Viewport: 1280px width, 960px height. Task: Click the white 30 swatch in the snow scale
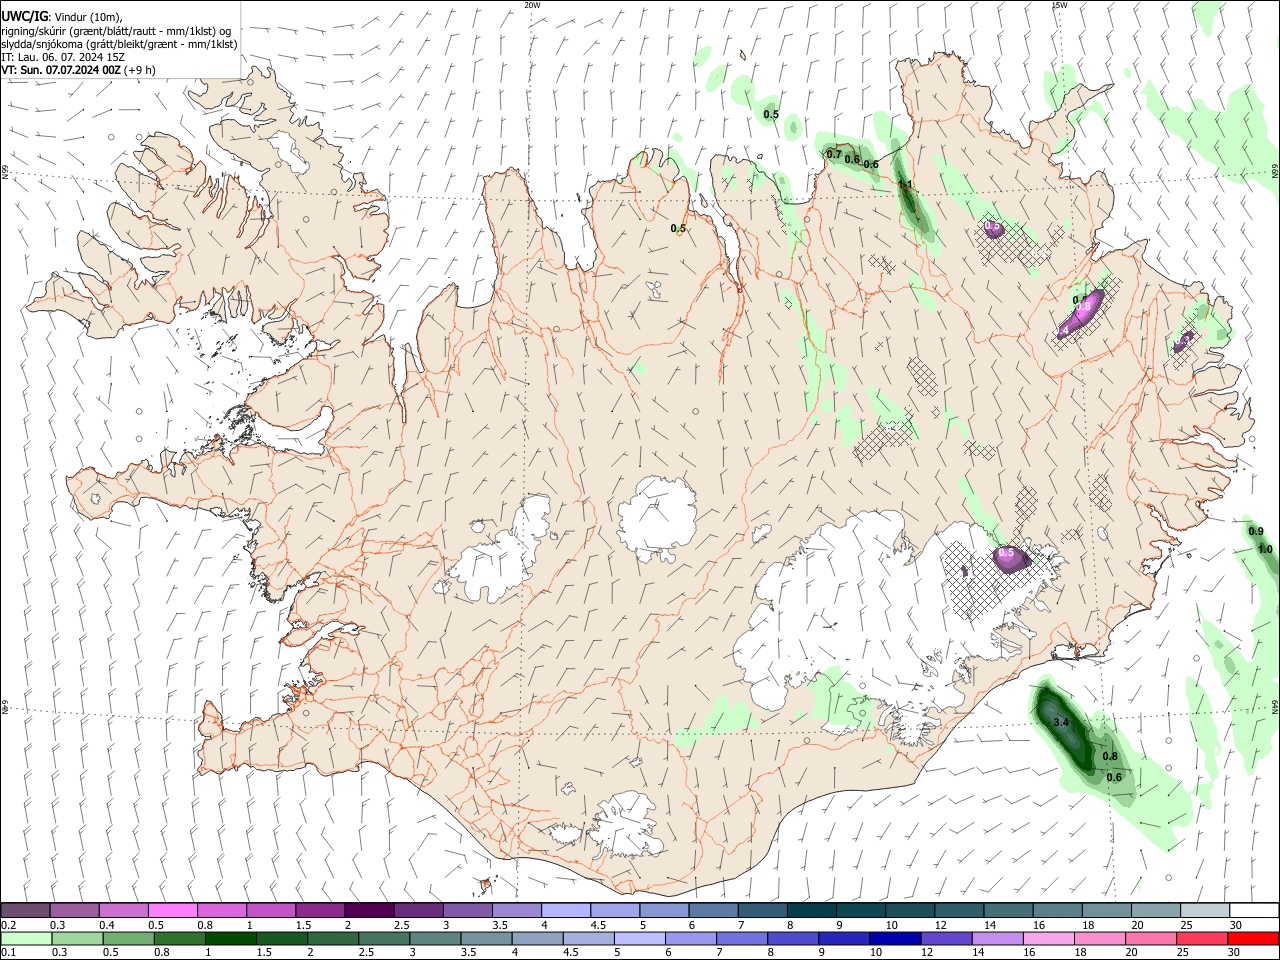(1254, 910)
